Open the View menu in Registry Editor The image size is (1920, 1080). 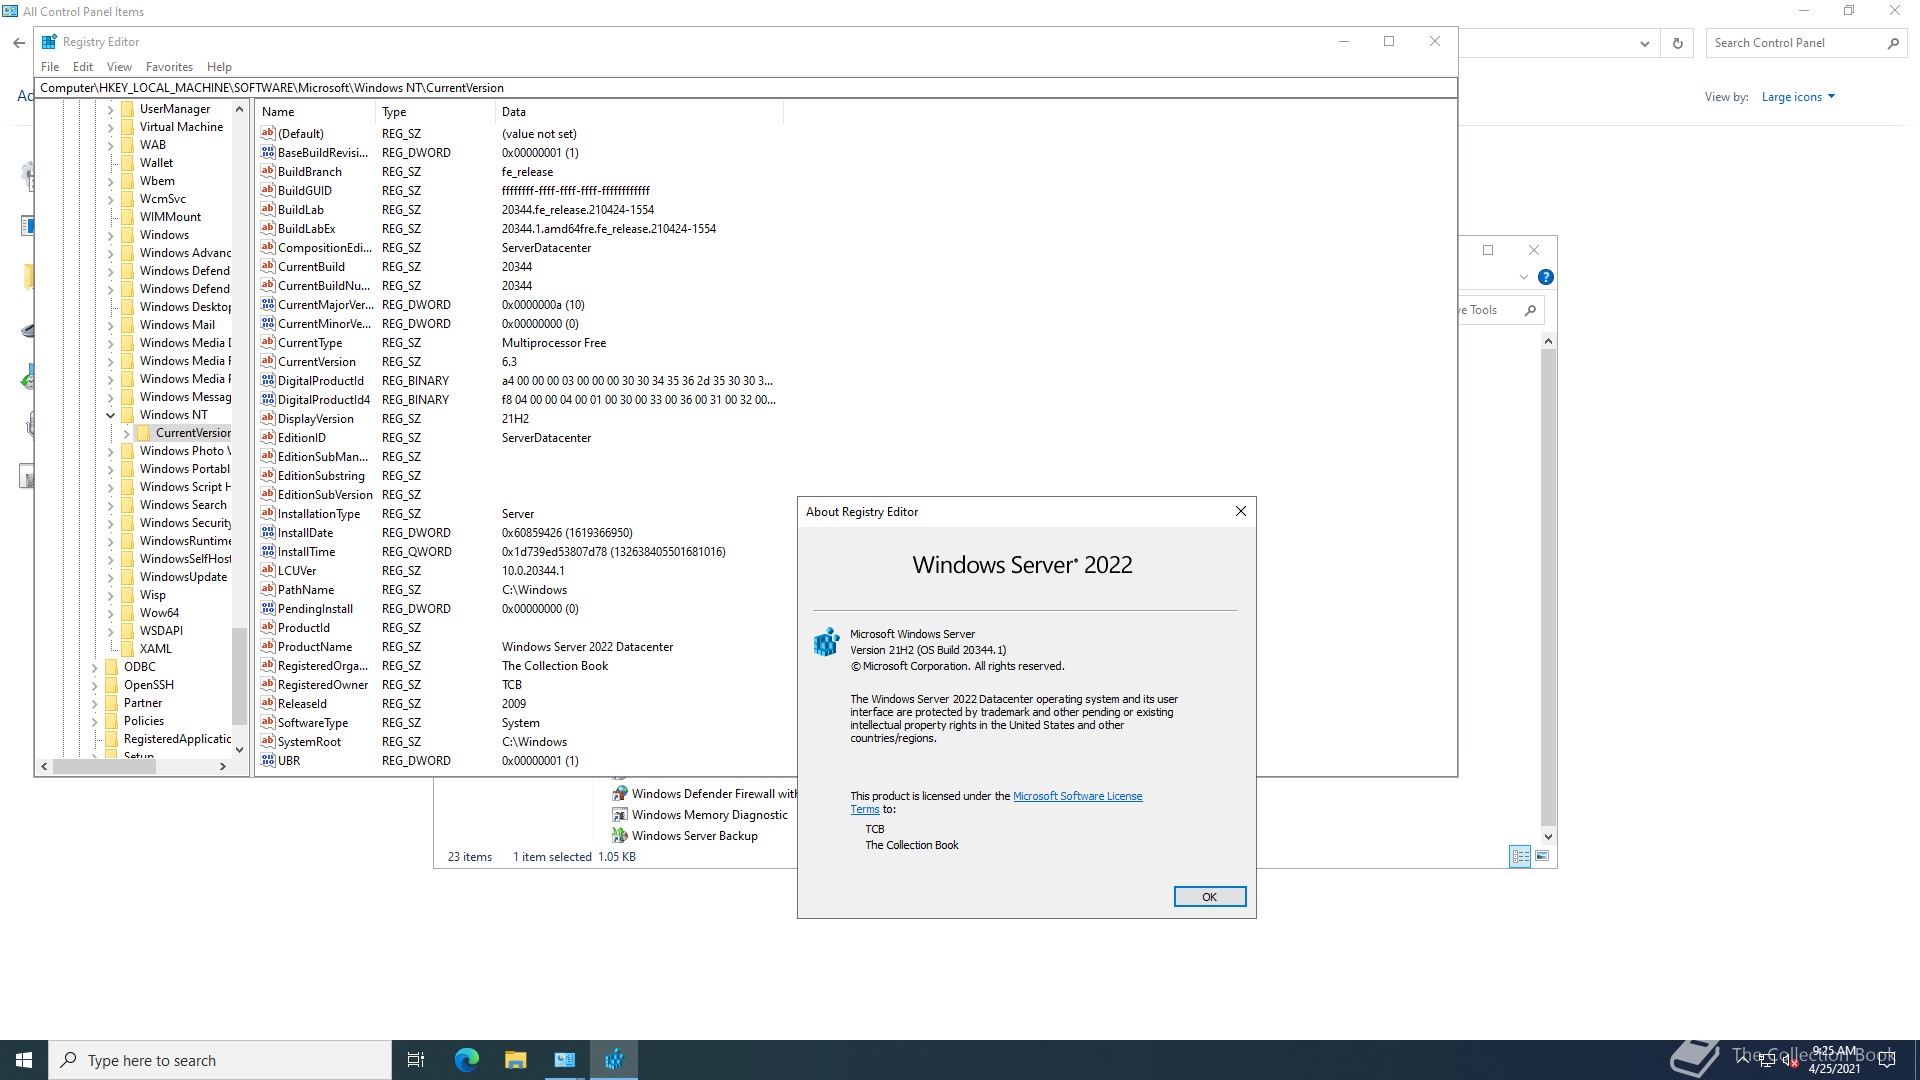[119, 67]
